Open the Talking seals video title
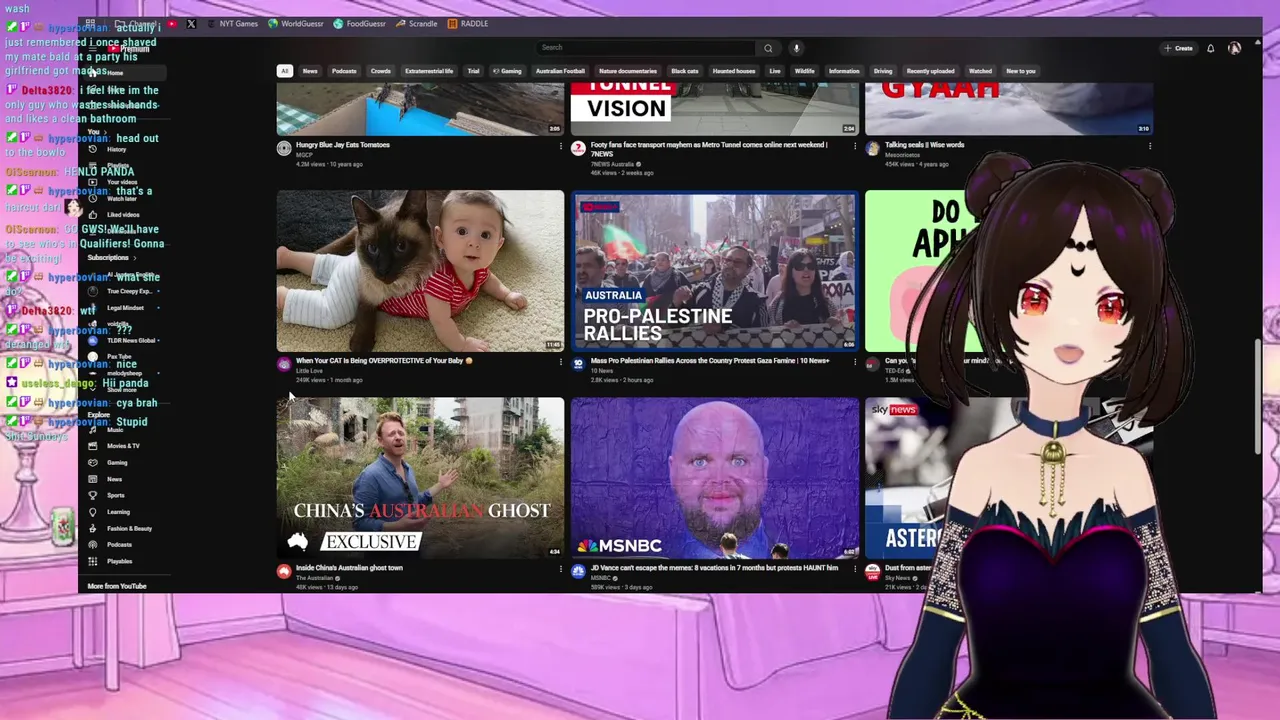 click(924, 145)
